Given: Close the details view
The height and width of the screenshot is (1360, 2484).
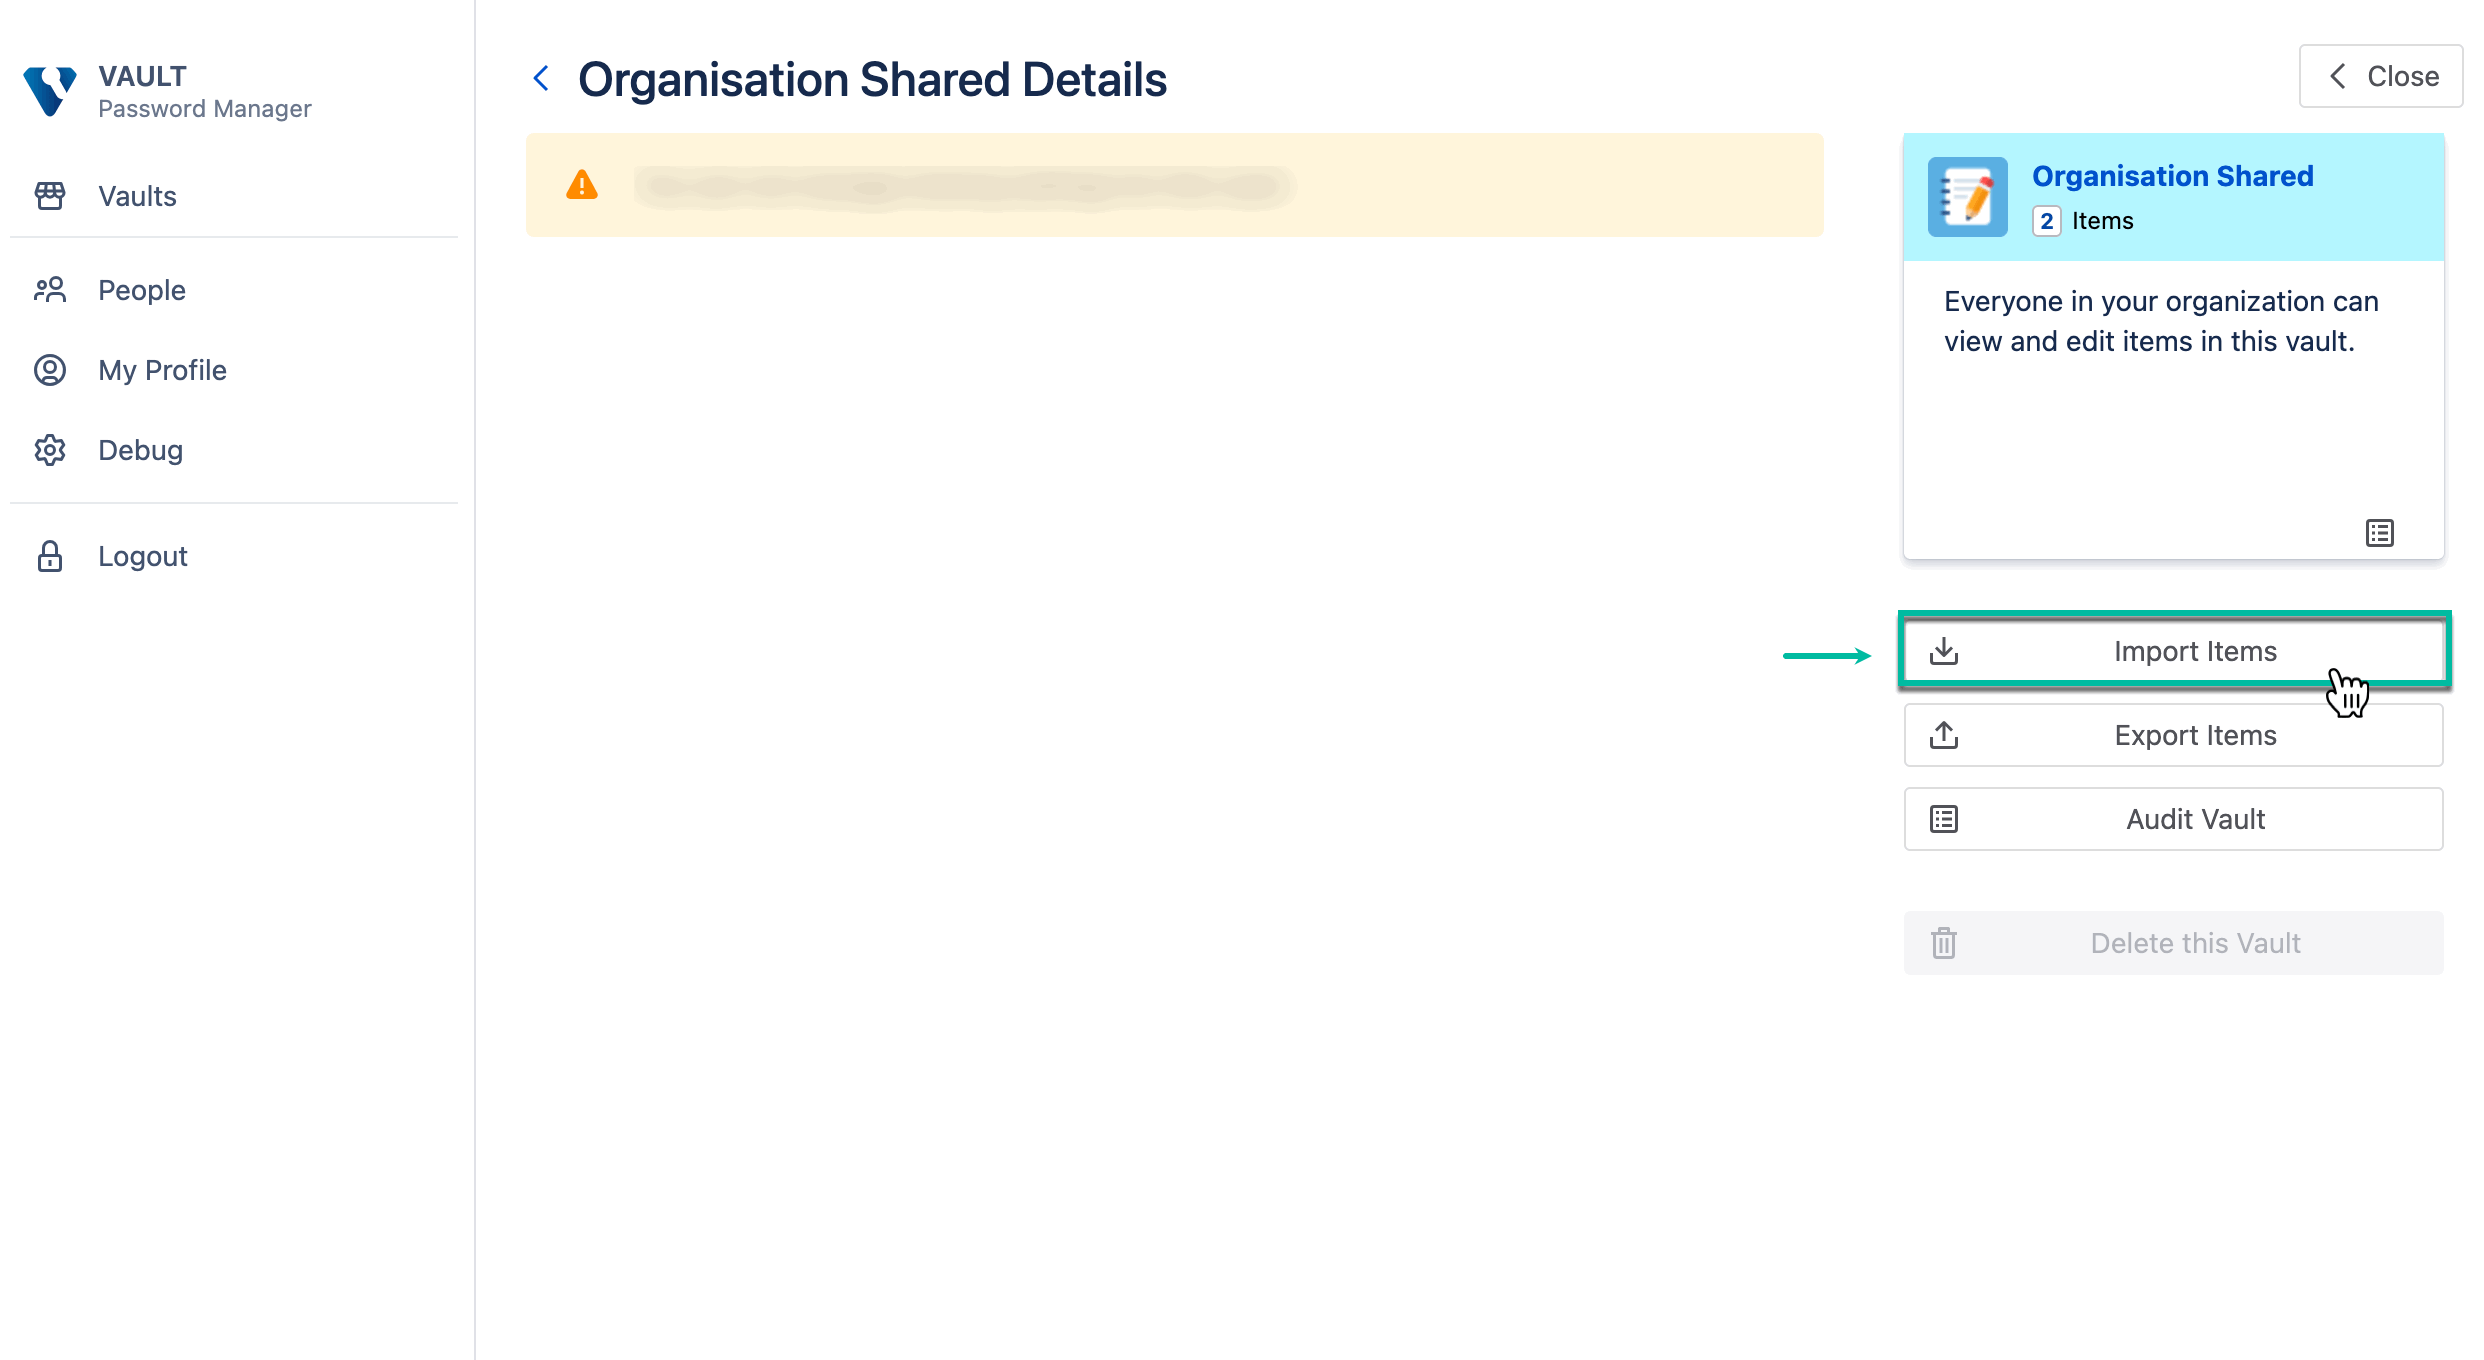Looking at the screenshot, I should (x=2380, y=76).
